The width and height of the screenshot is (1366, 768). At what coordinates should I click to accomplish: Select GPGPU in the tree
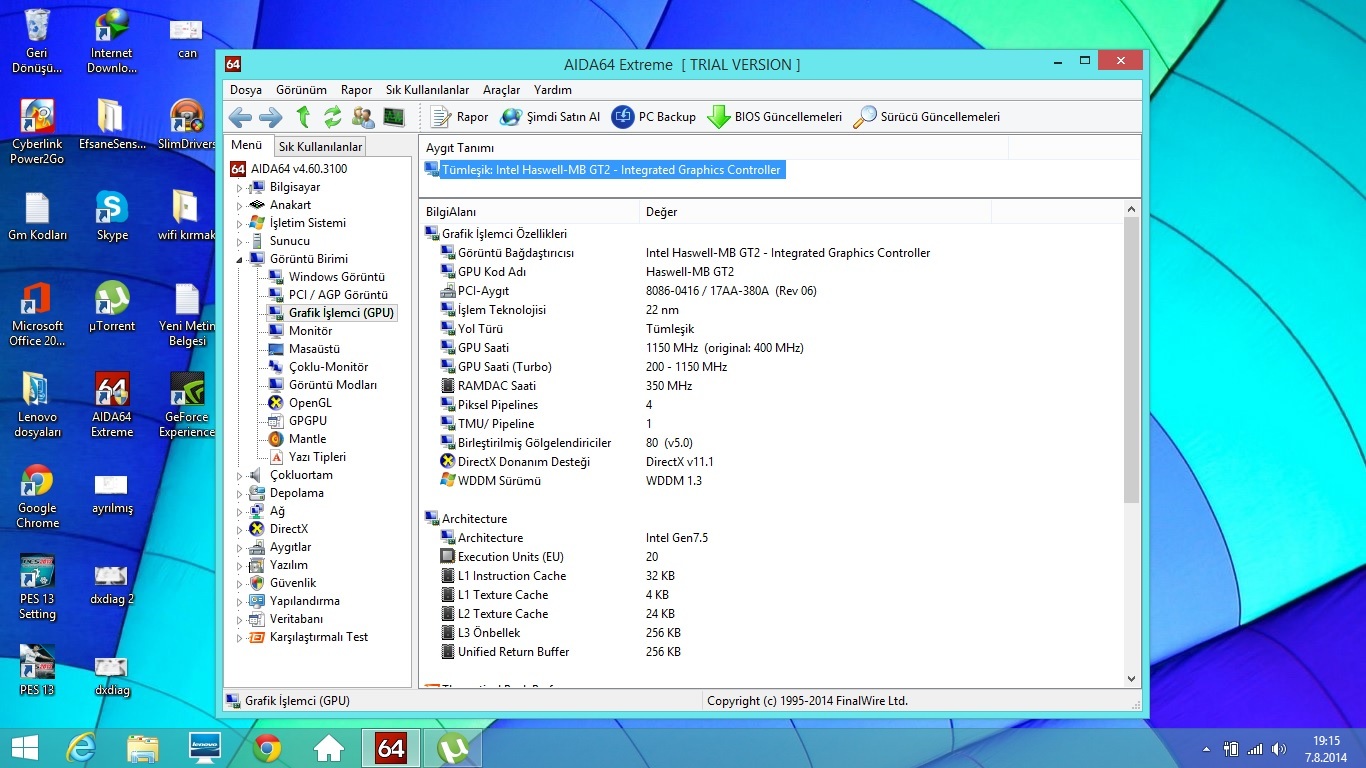pos(307,421)
